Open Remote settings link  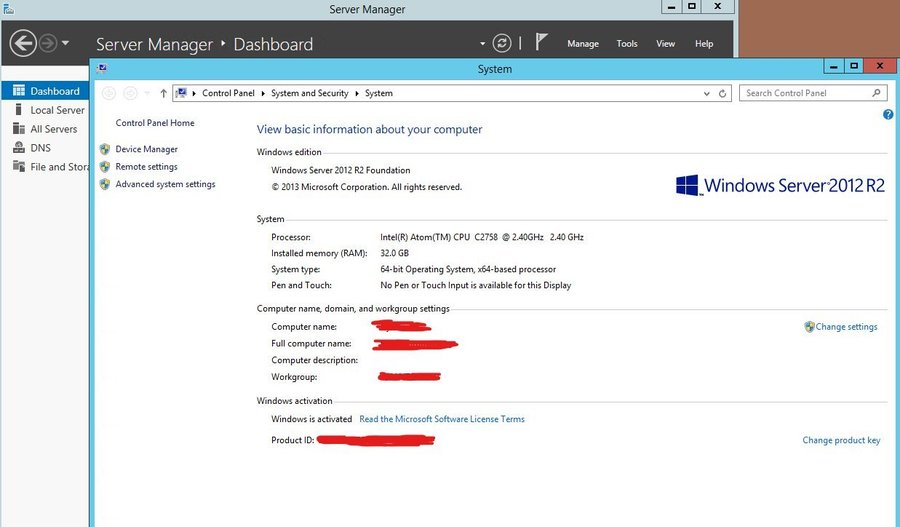pyautogui.click(x=146, y=166)
